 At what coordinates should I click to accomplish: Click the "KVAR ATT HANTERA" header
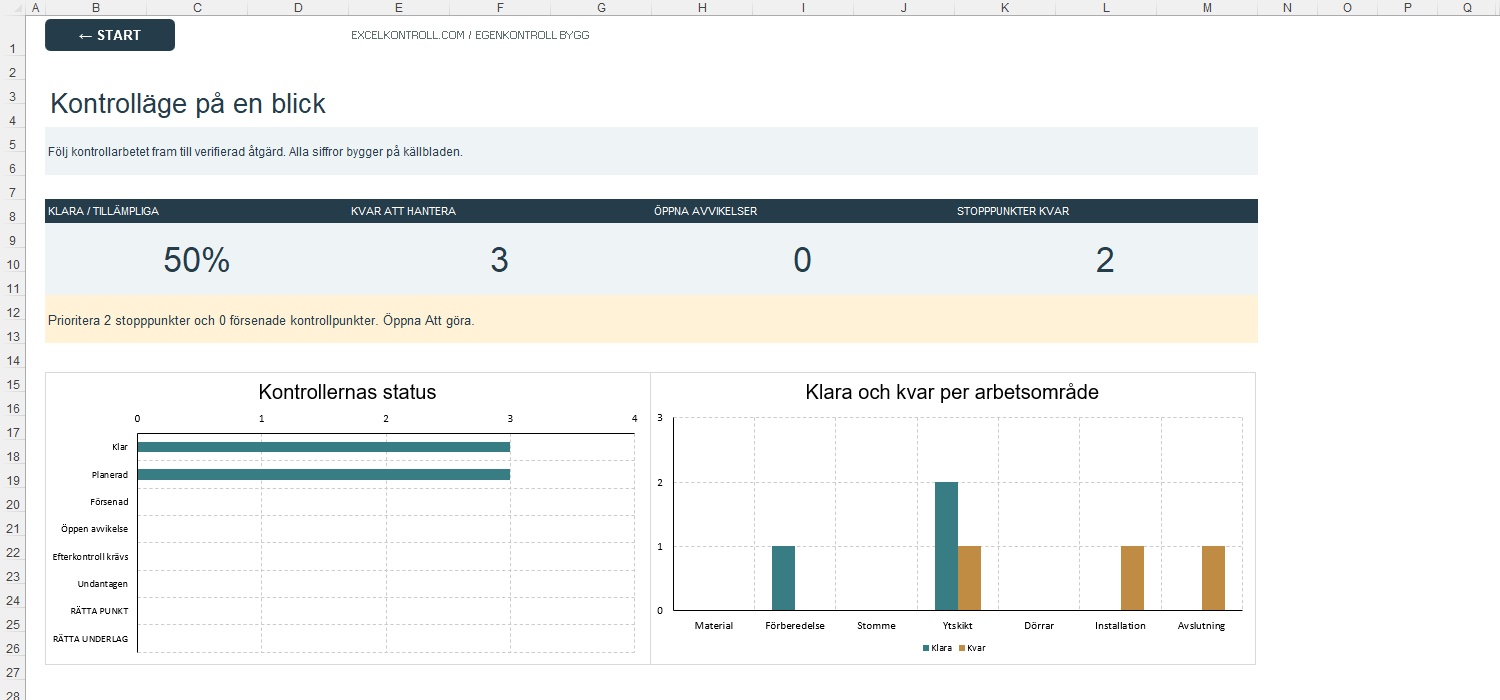[x=403, y=211]
